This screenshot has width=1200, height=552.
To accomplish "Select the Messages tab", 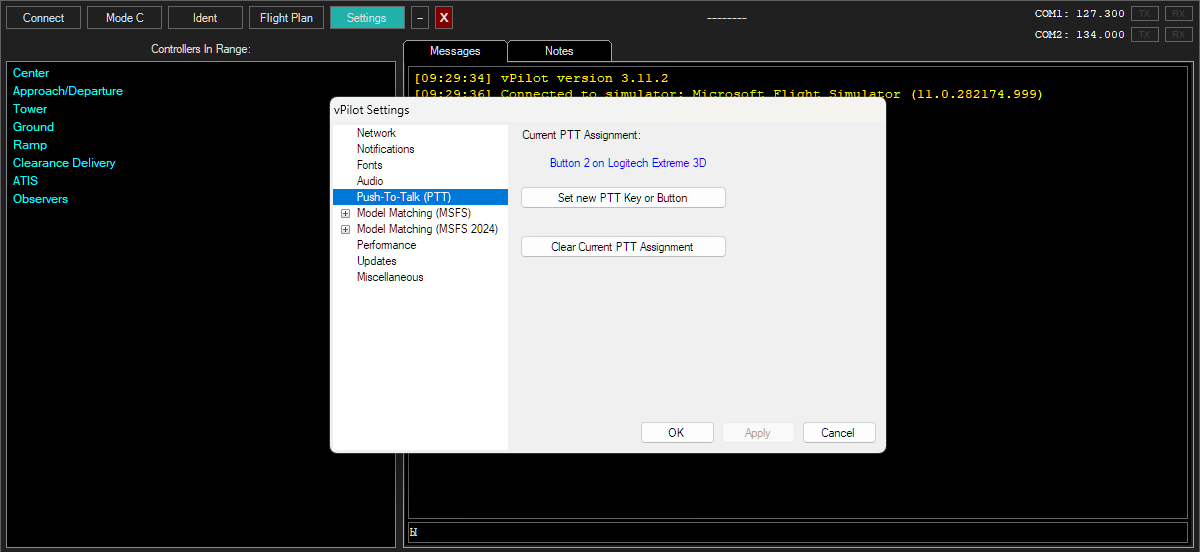I will [x=455, y=51].
